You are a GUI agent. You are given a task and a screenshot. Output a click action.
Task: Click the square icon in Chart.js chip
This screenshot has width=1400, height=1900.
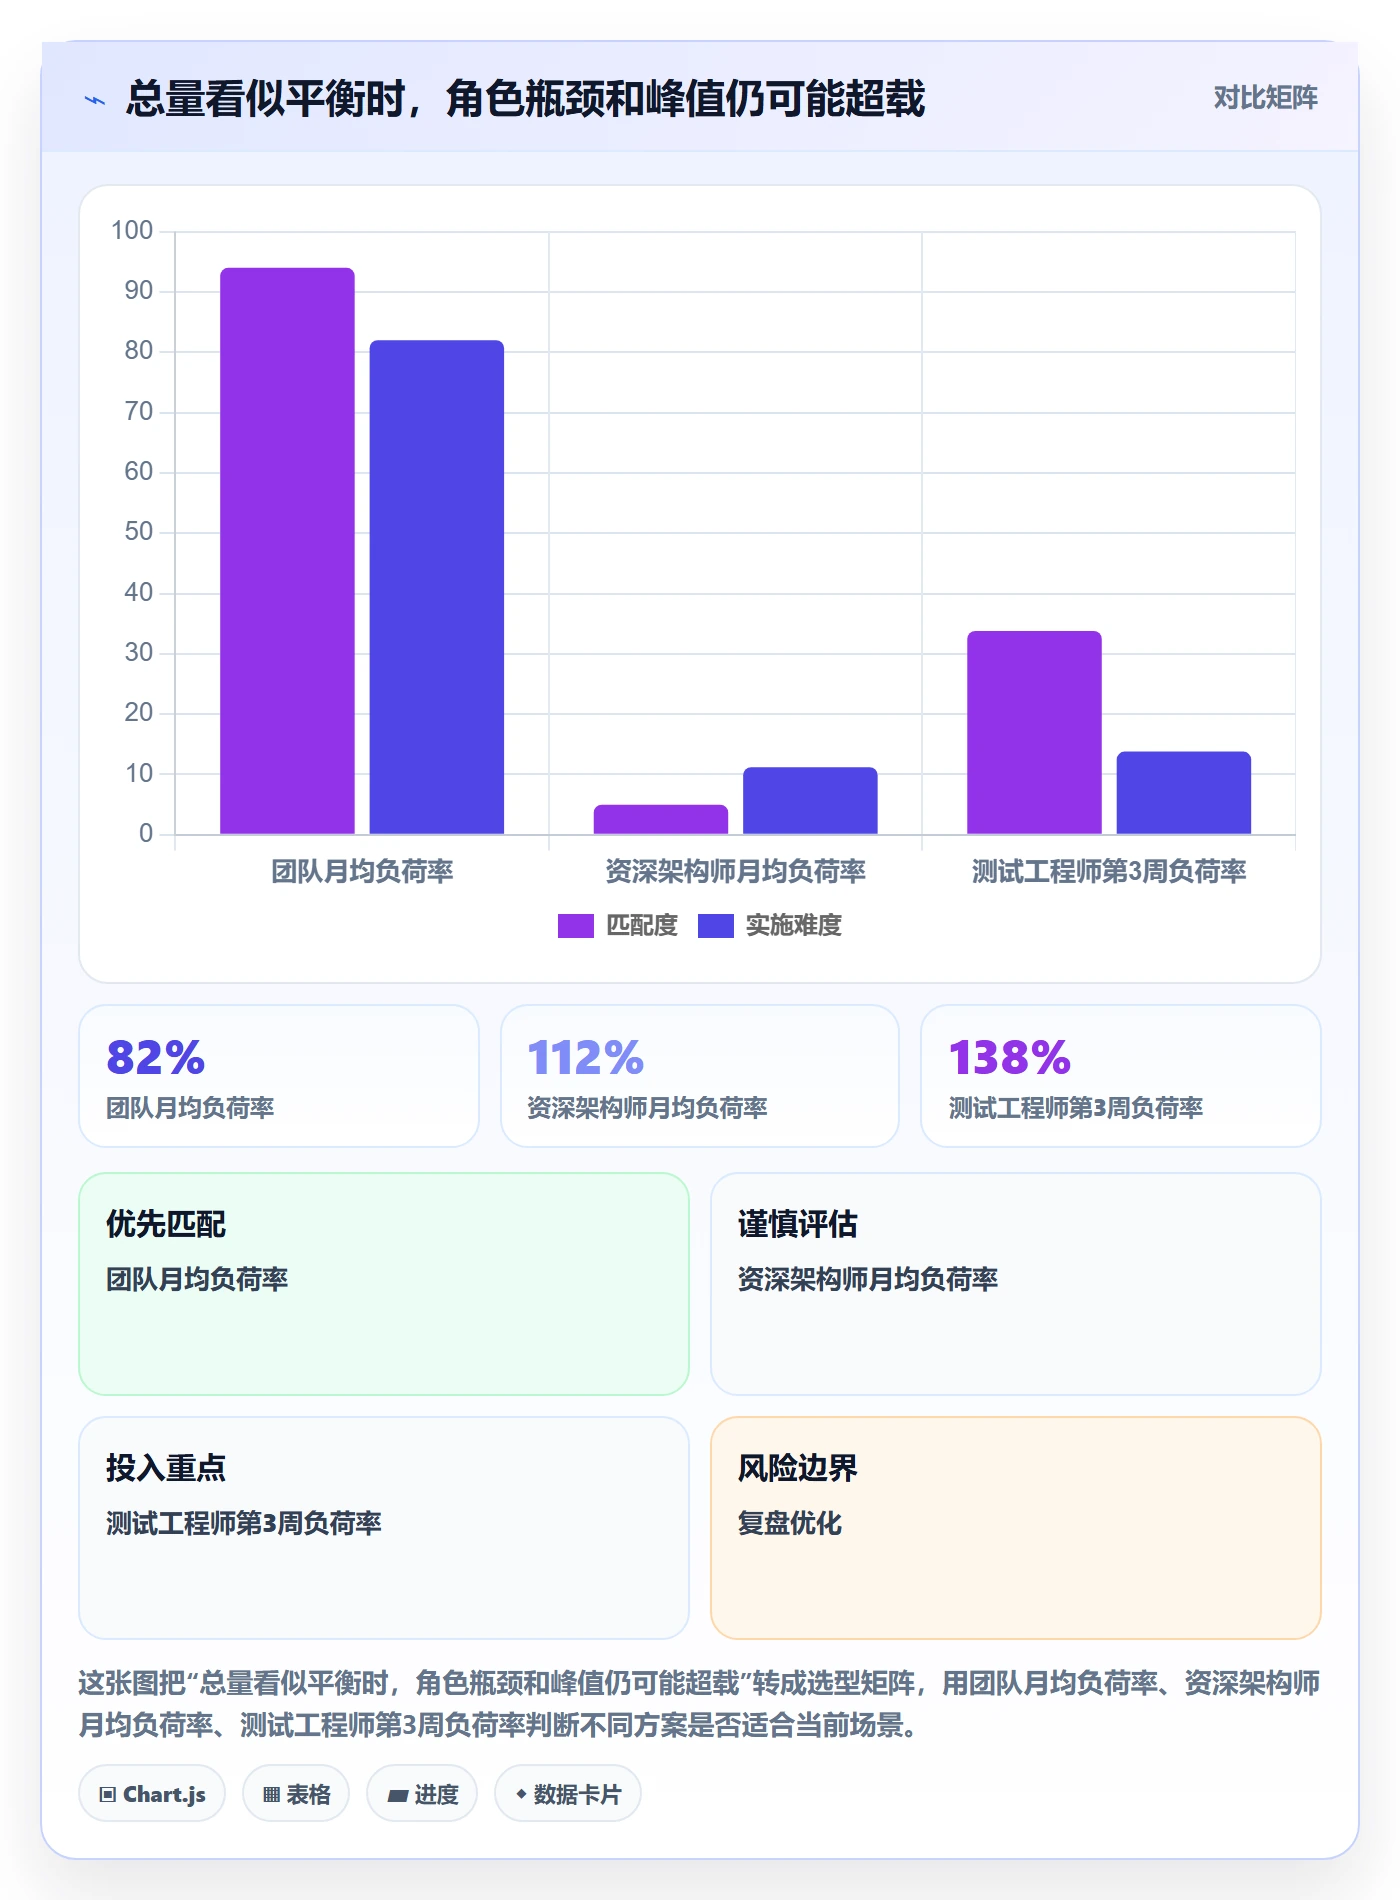(108, 1795)
